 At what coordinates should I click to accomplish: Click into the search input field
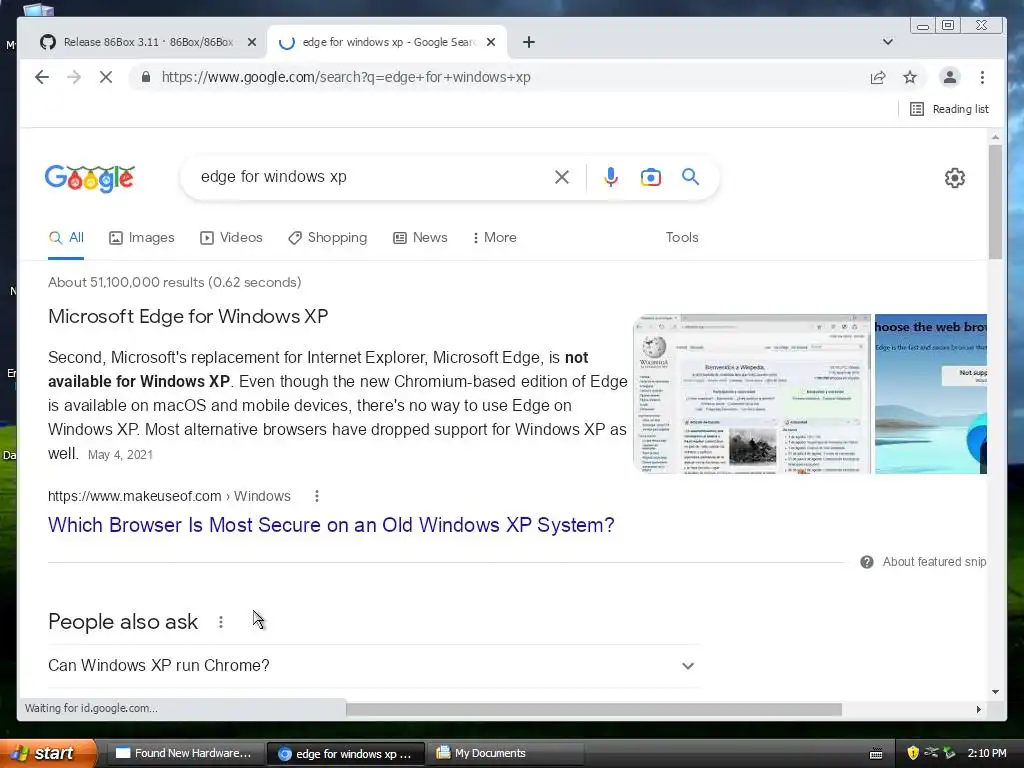[372, 176]
